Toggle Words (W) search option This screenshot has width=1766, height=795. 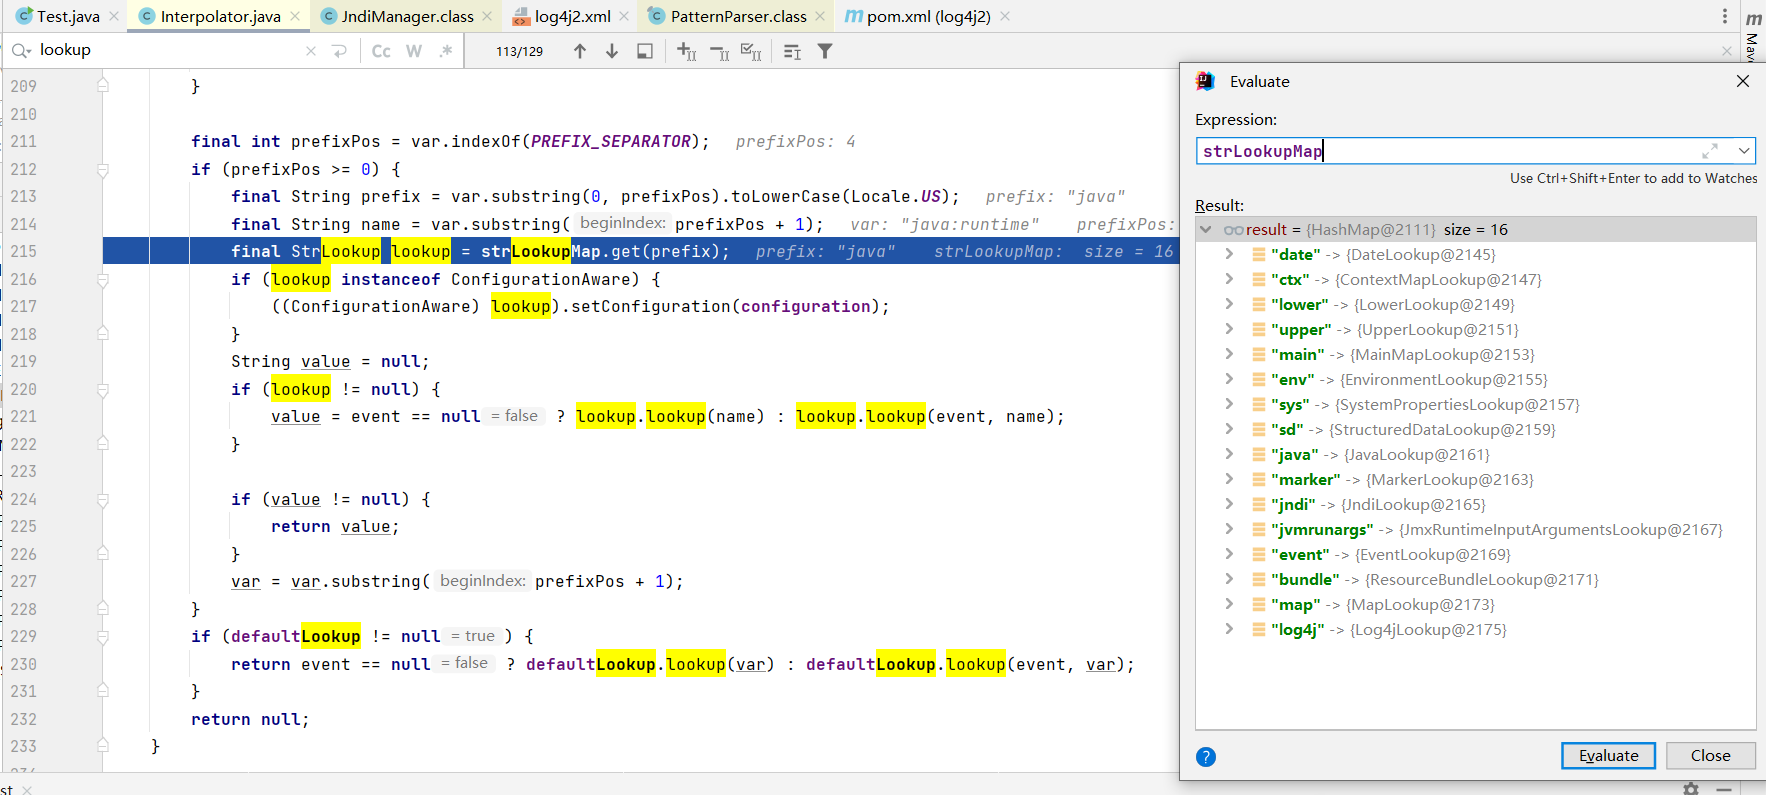414,51
